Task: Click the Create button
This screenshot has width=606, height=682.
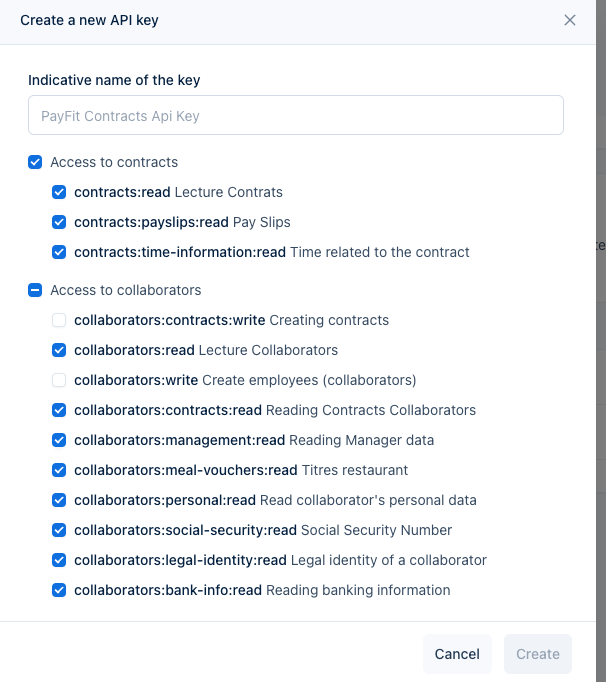Action: tap(538, 654)
